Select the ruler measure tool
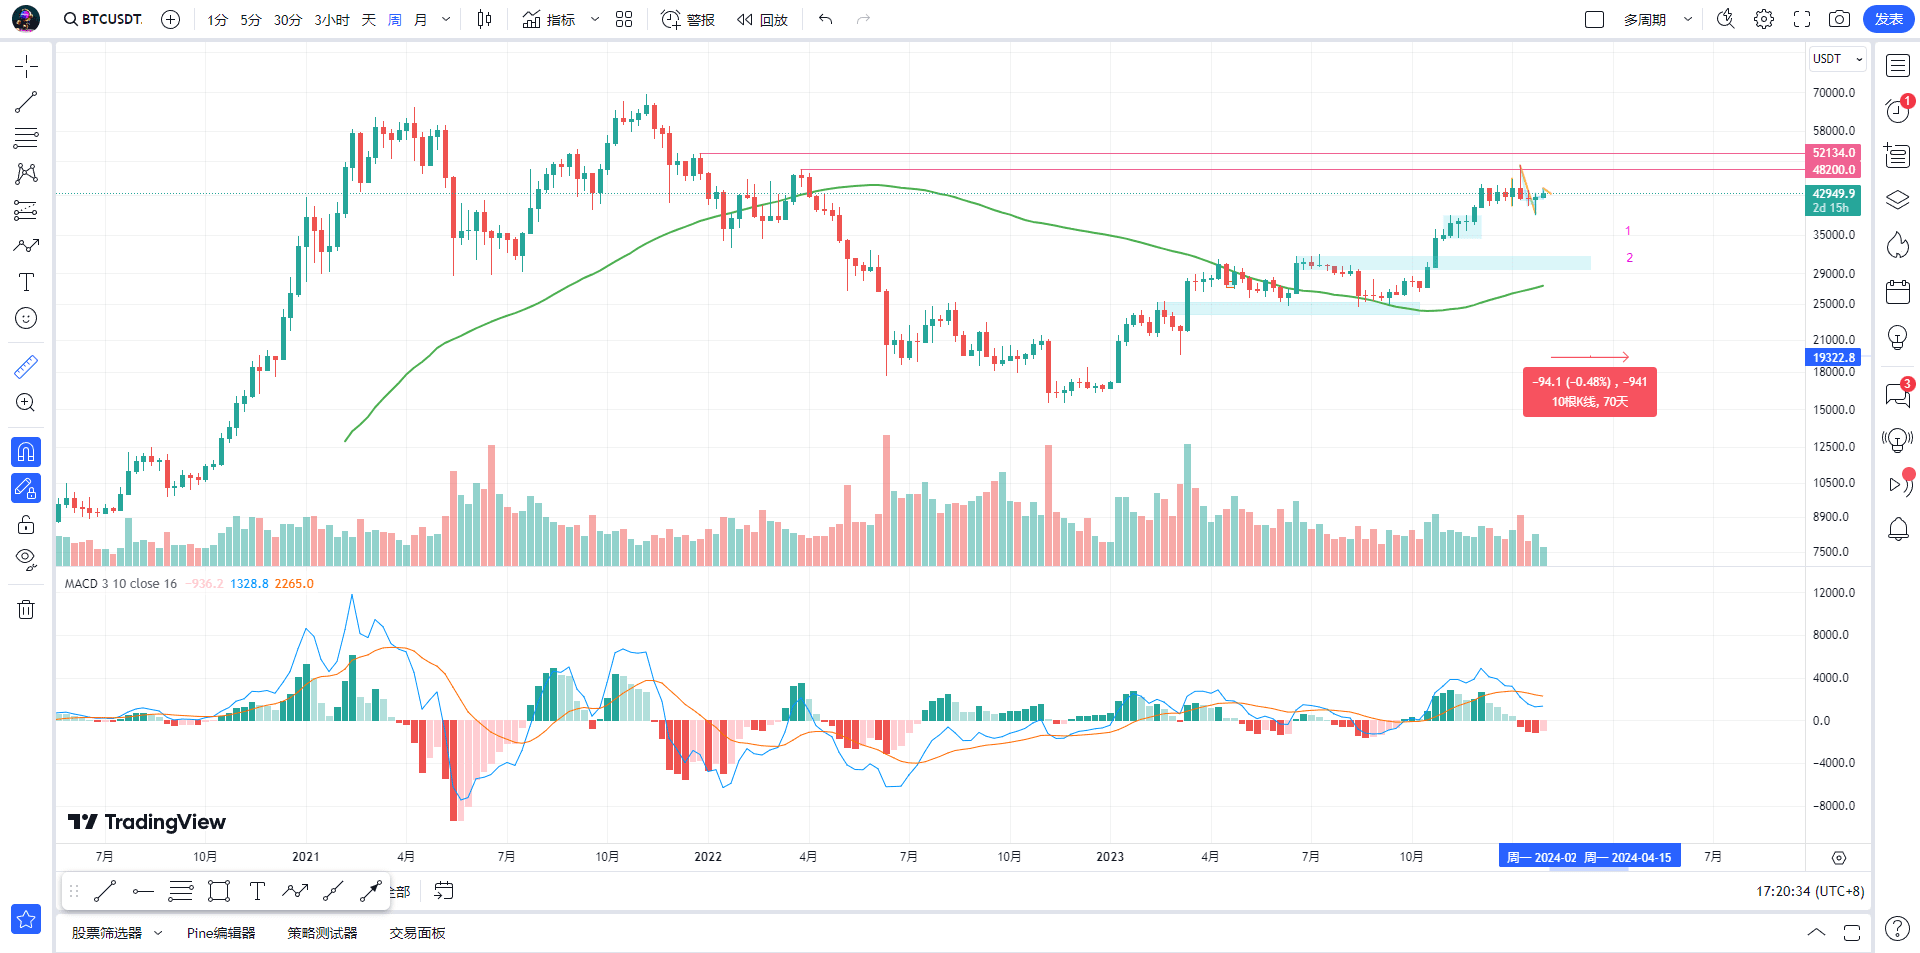The image size is (1920, 953). (x=26, y=367)
